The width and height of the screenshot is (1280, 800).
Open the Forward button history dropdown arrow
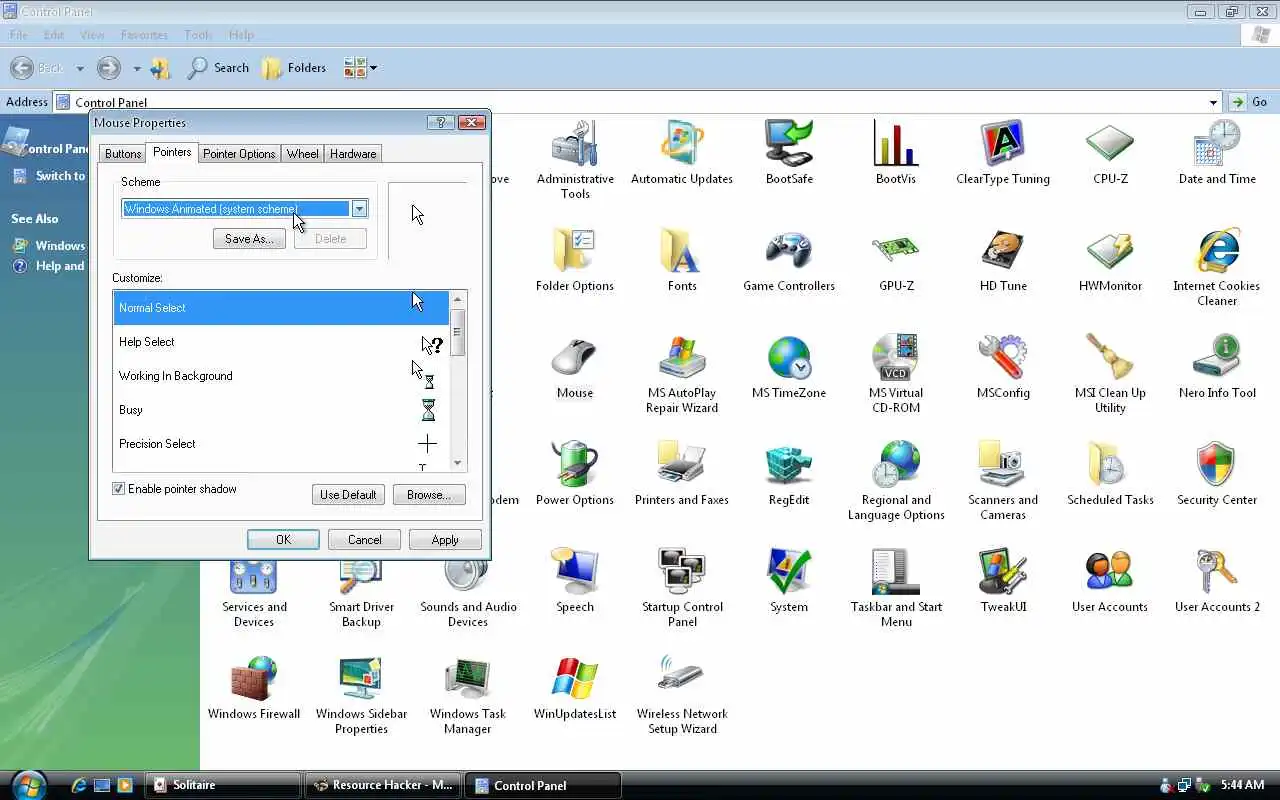point(137,68)
